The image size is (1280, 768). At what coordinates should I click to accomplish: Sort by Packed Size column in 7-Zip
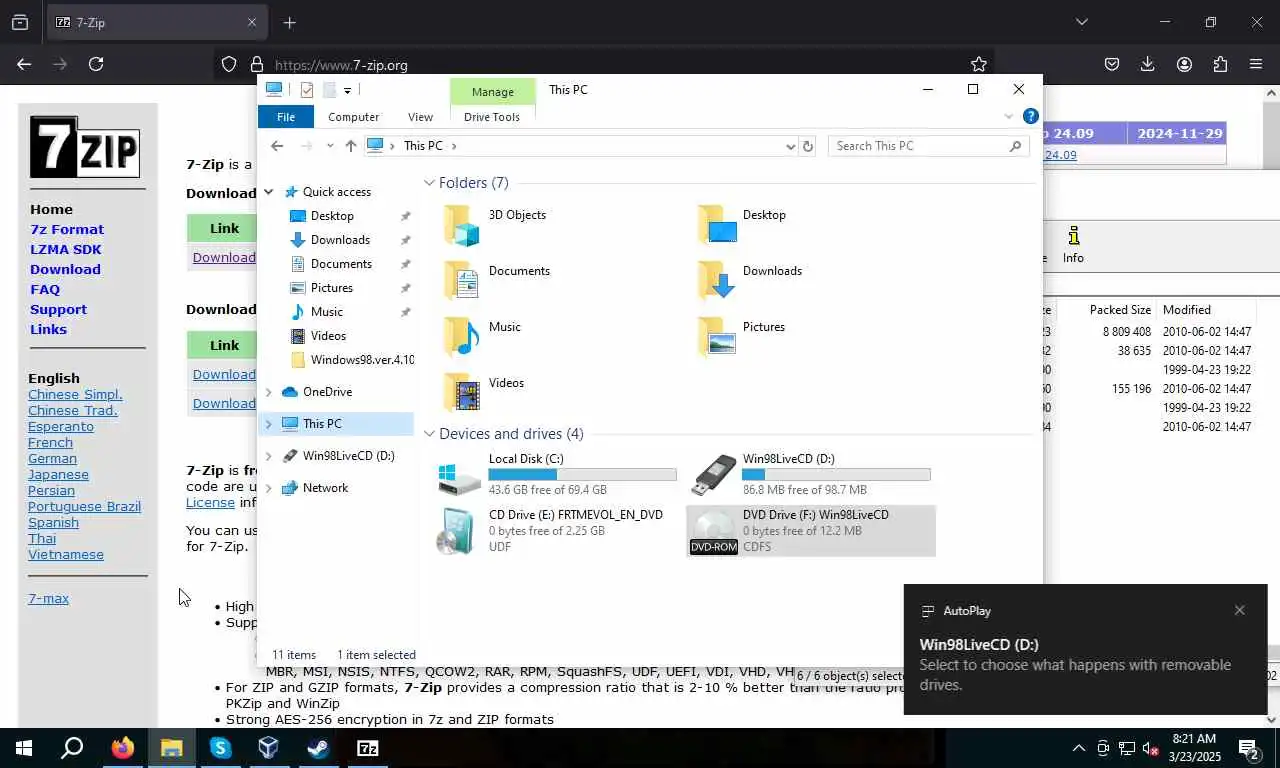(1120, 310)
